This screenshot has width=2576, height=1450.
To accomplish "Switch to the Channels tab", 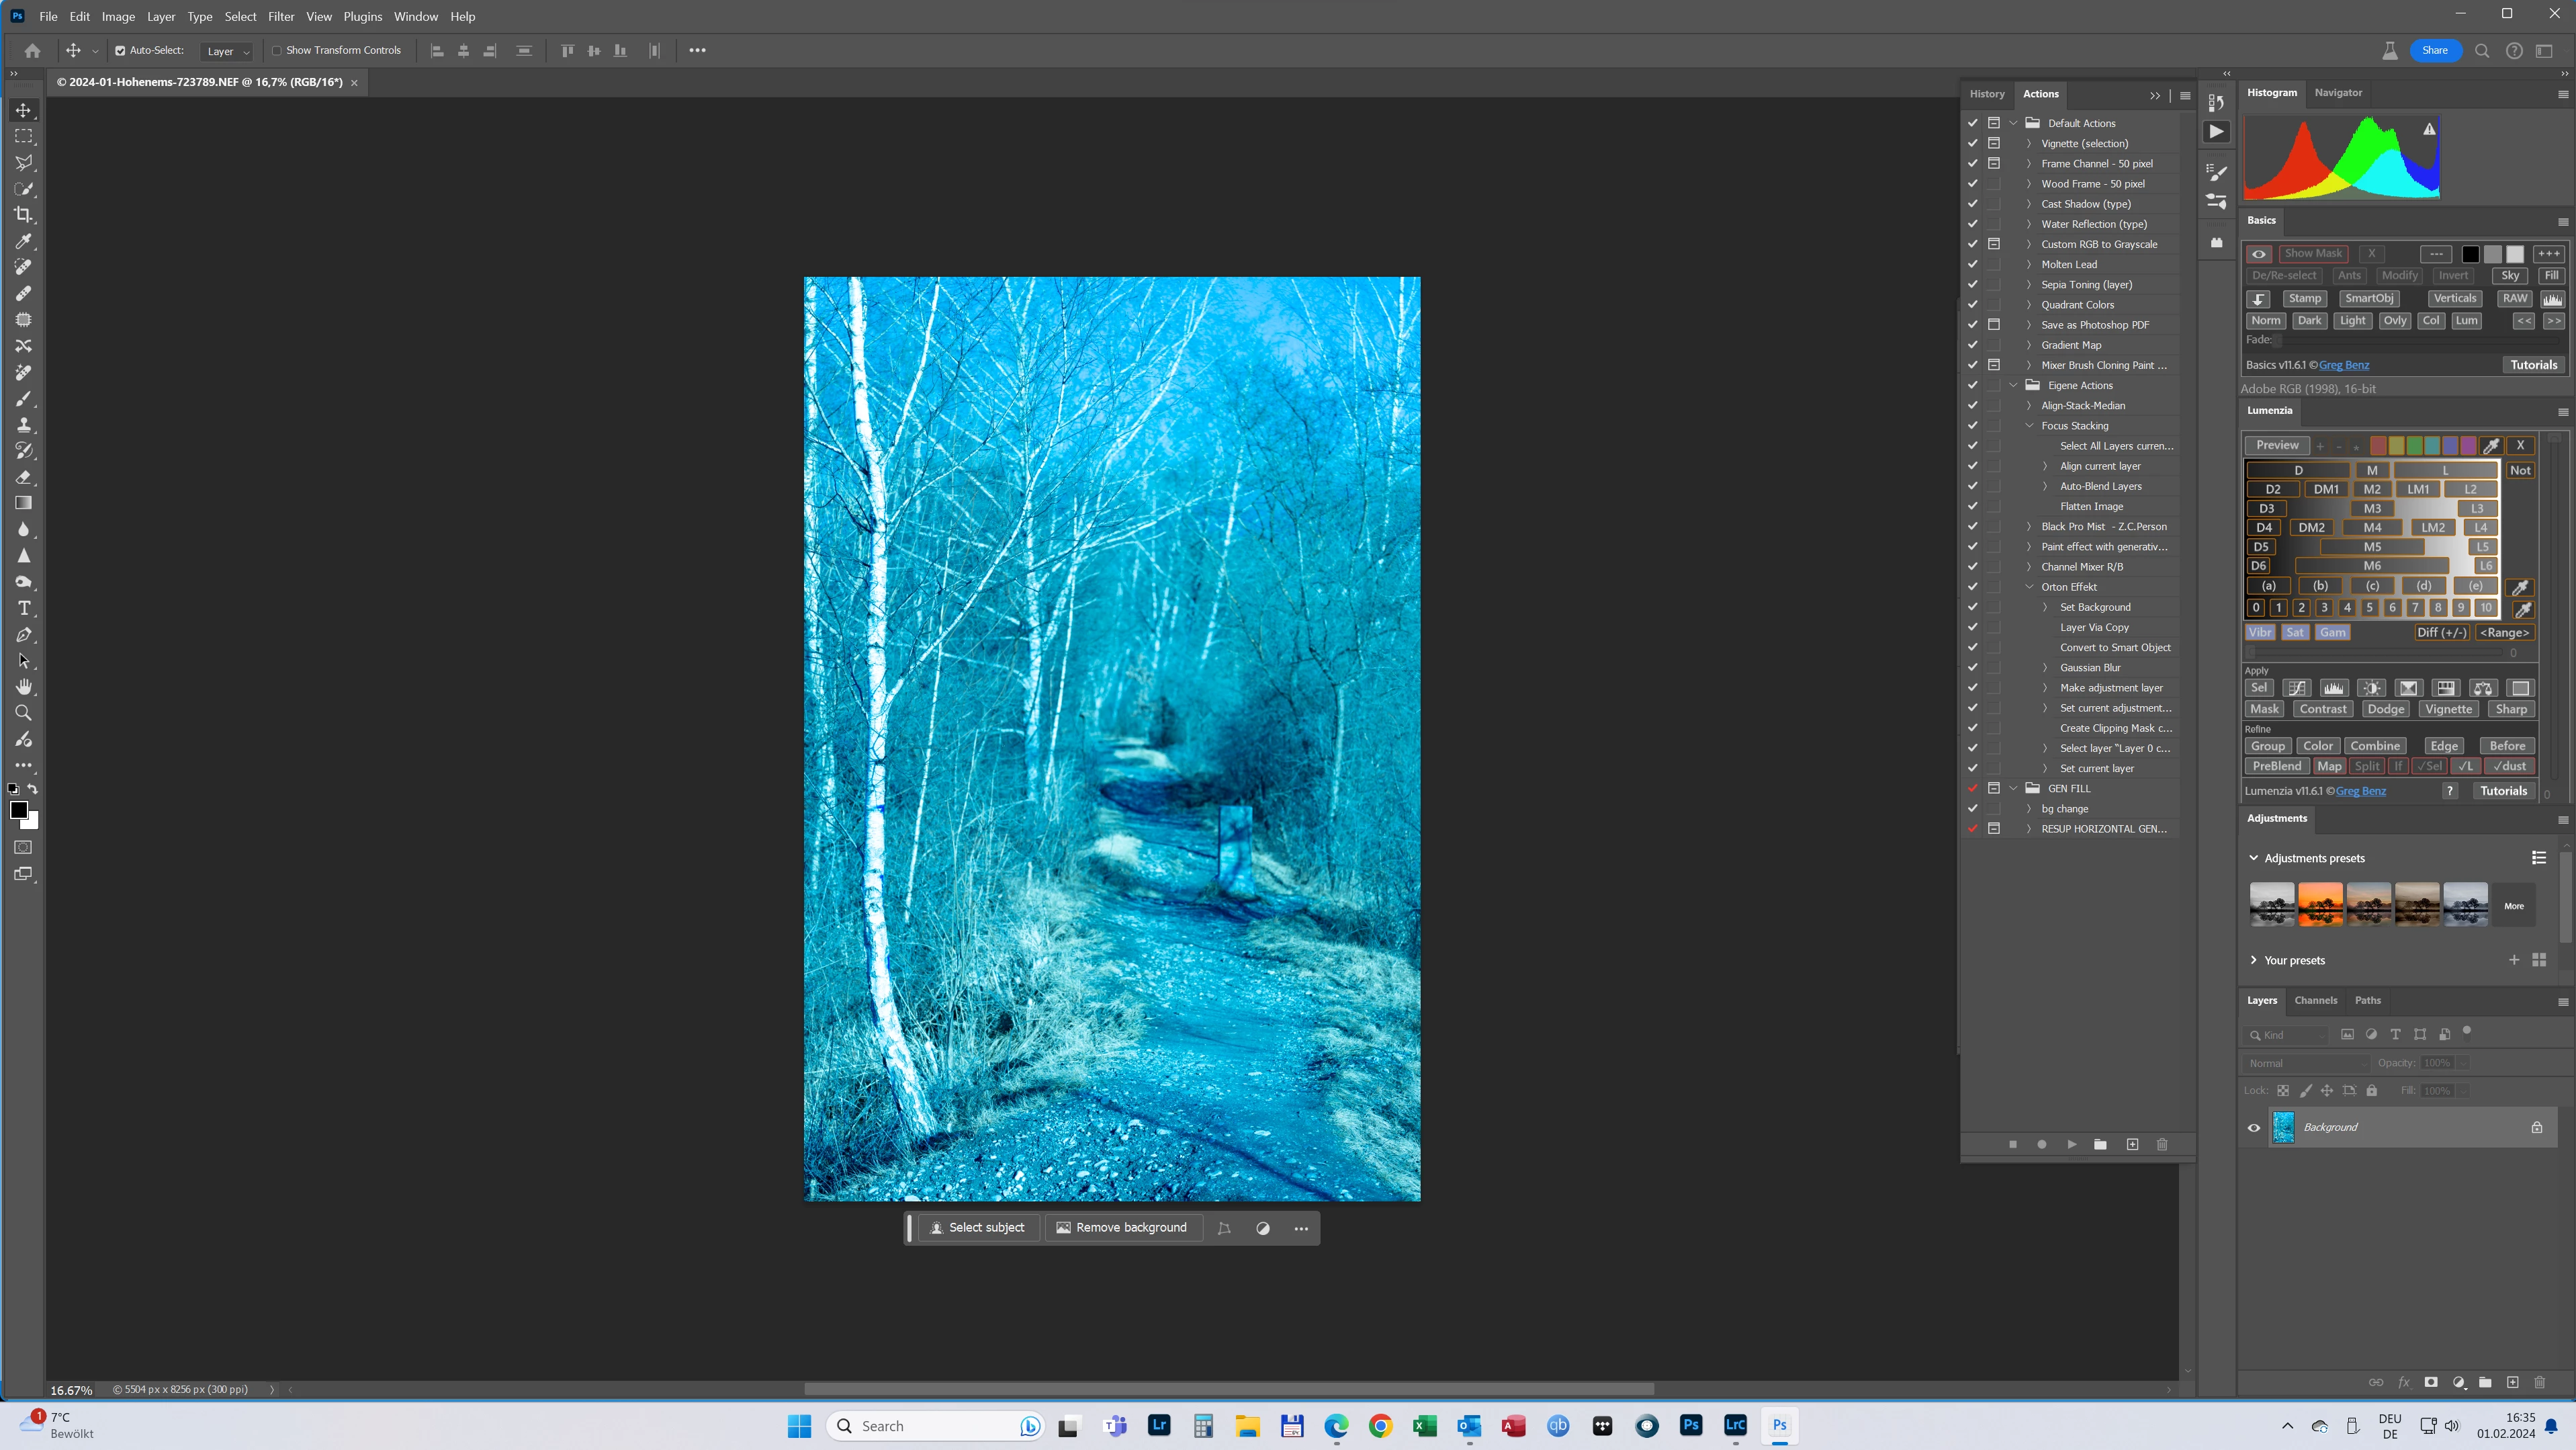I will point(2315,1000).
